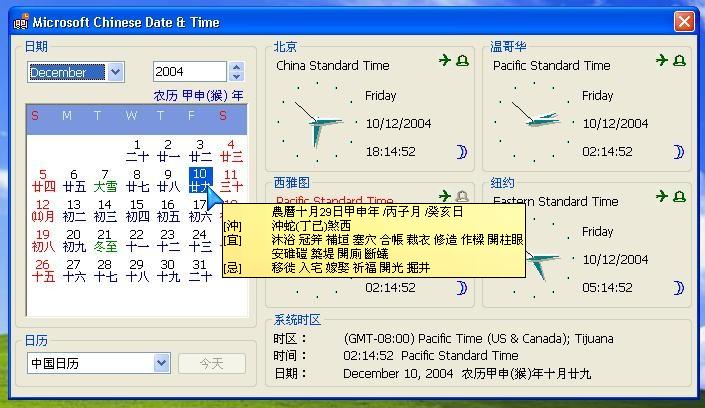
Task: Click the moon icon in Seattle panel
Action: (462, 288)
